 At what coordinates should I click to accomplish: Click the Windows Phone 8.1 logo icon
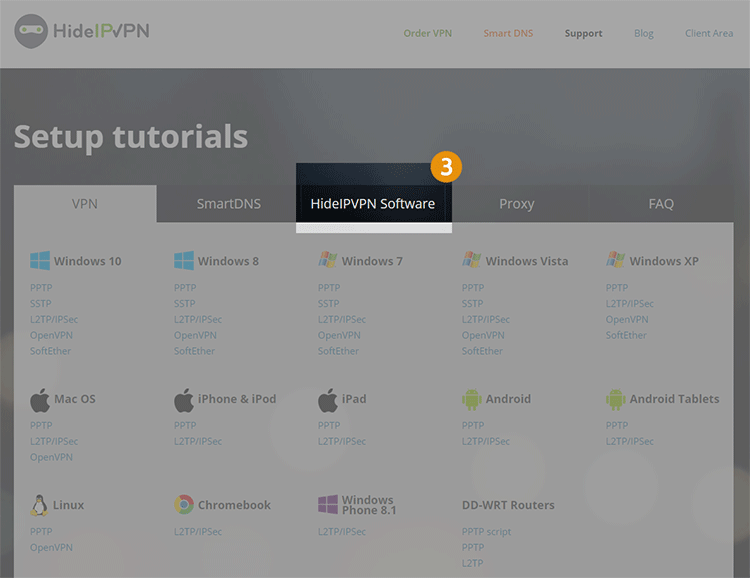328,505
